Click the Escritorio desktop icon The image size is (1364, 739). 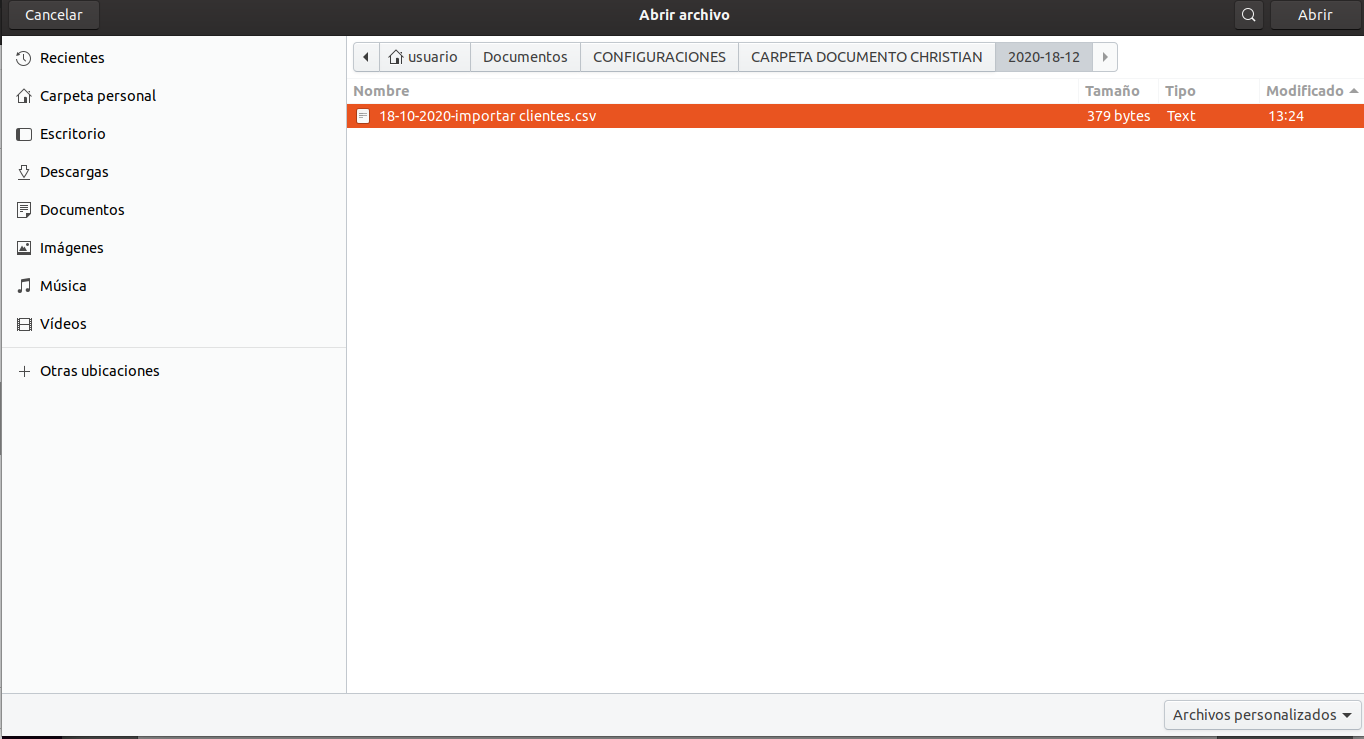pyautogui.click(x=25, y=134)
